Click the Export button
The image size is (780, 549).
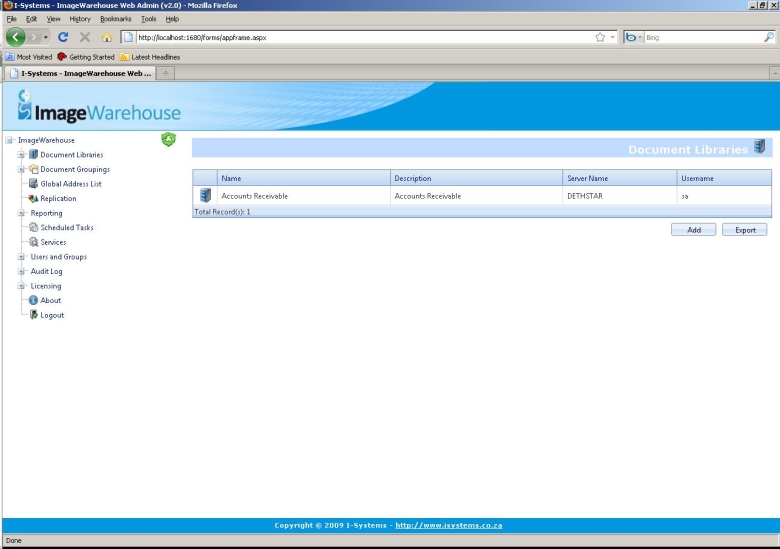point(745,230)
